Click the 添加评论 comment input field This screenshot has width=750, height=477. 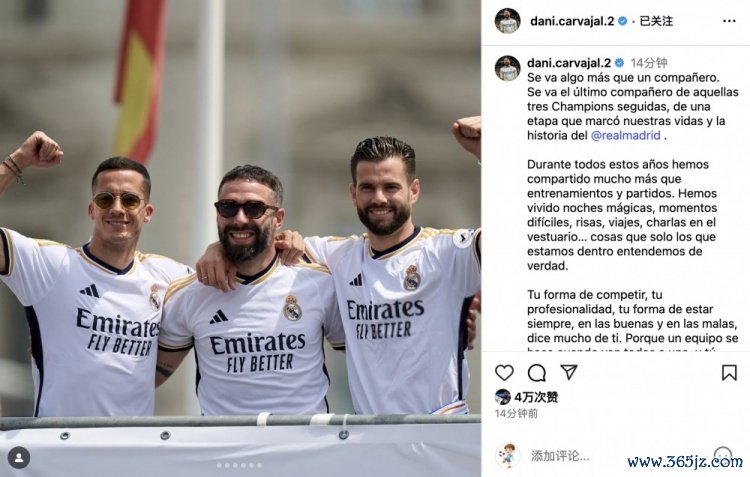560,456
